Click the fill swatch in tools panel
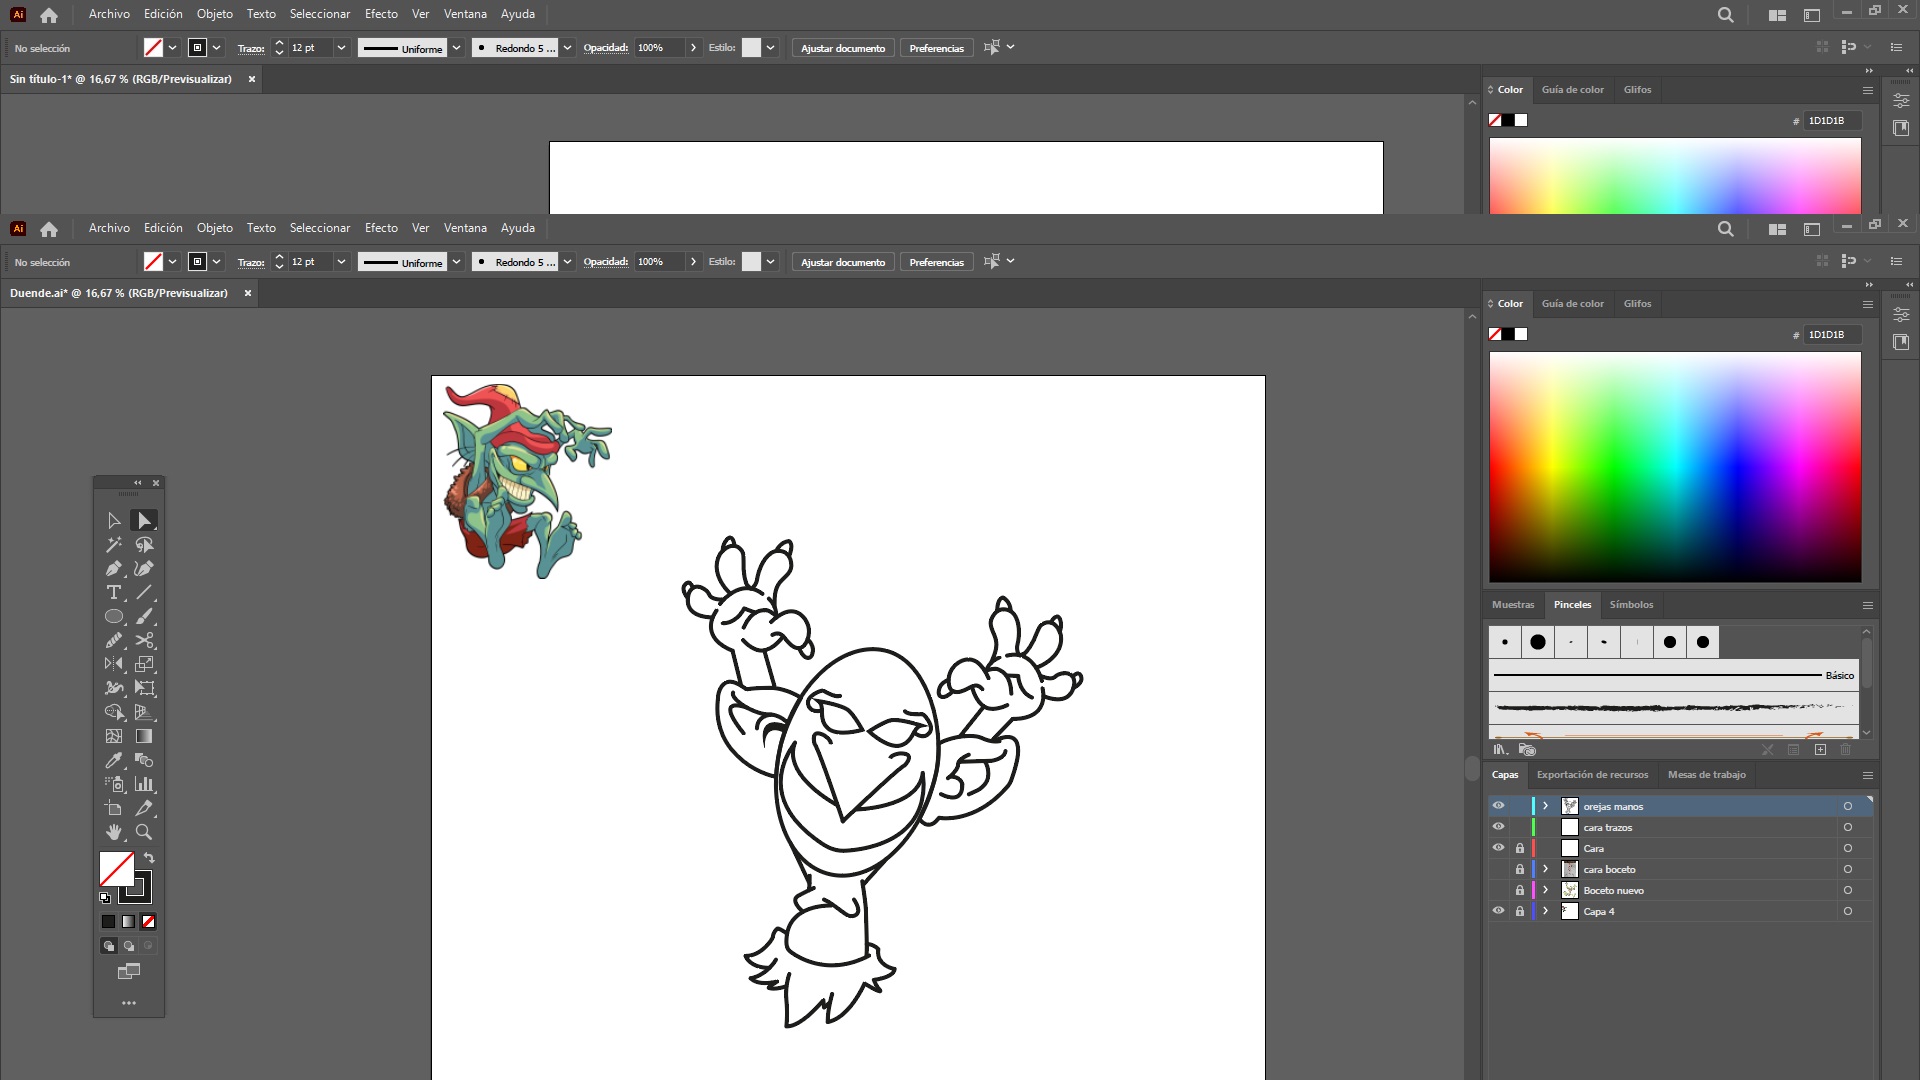Viewport: 1920px width, 1080px height. 117,868
